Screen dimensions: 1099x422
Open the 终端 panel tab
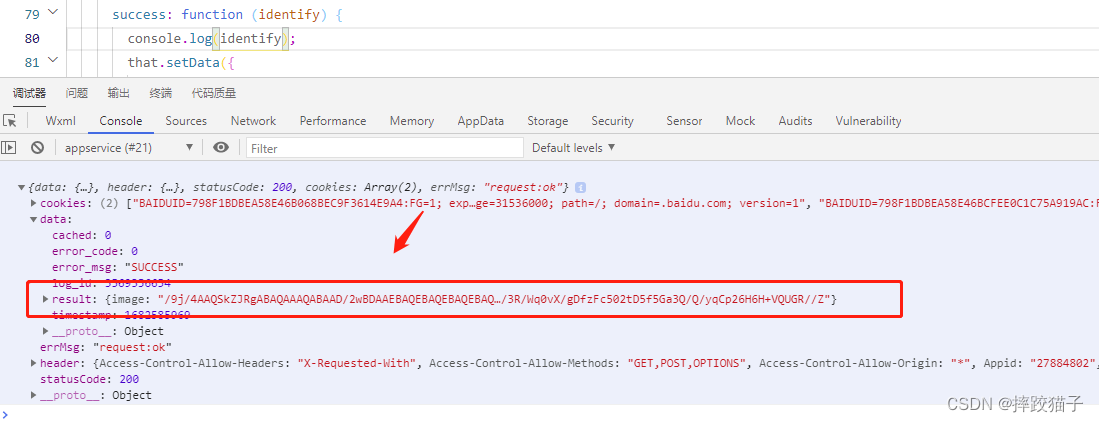161,93
